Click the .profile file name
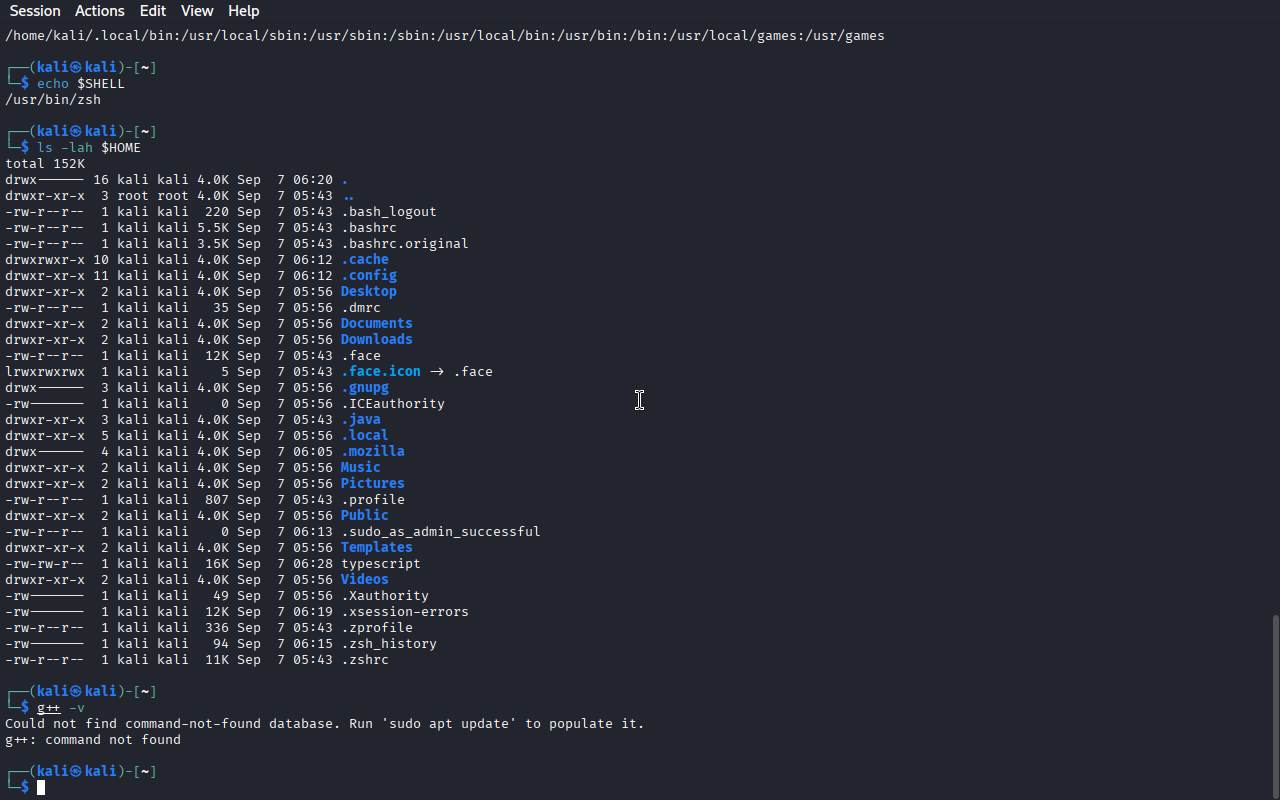The width and height of the screenshot is (1280, 800). tap(373, 500)
